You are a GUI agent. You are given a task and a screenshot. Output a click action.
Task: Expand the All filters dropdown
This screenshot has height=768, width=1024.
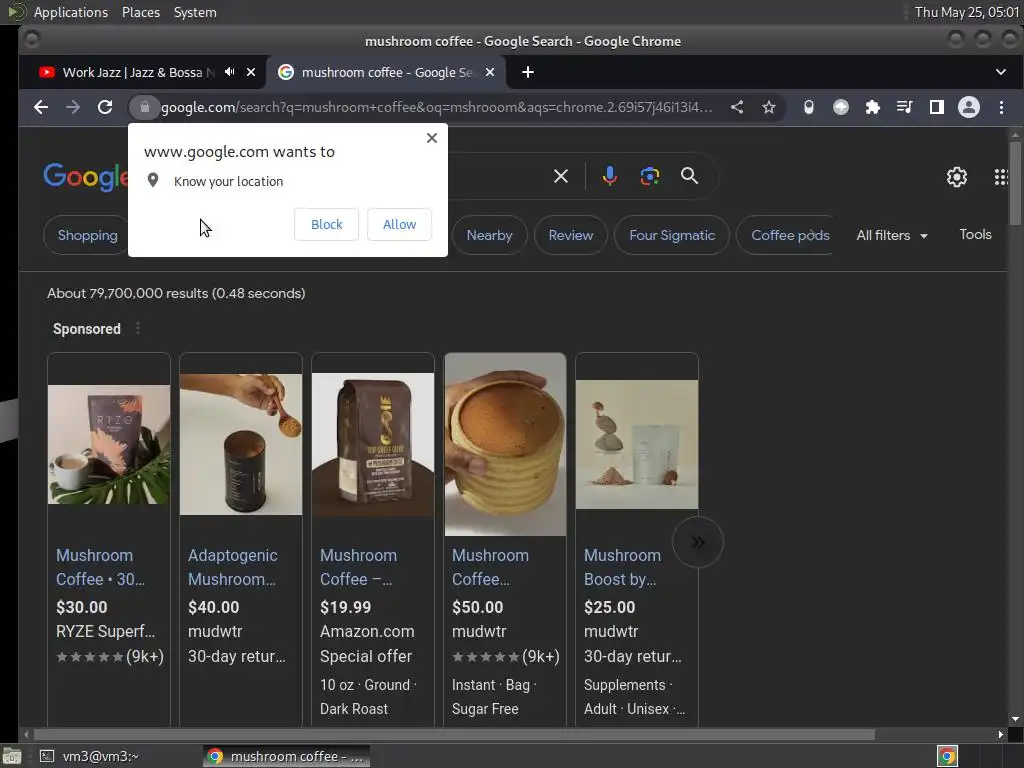(892, 235)
